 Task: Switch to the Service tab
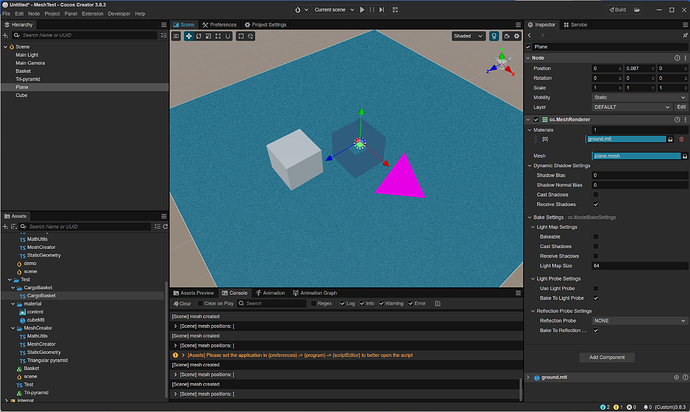pyautogui.click(x=576, y=25)
